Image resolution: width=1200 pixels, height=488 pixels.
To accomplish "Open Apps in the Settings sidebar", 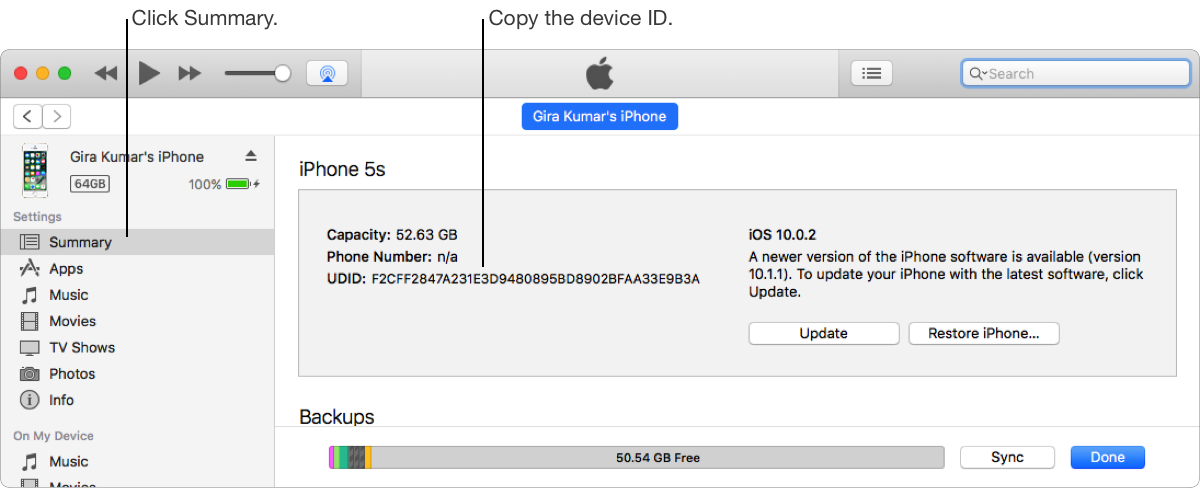I will pyautogui.click(x=66, y=269).
